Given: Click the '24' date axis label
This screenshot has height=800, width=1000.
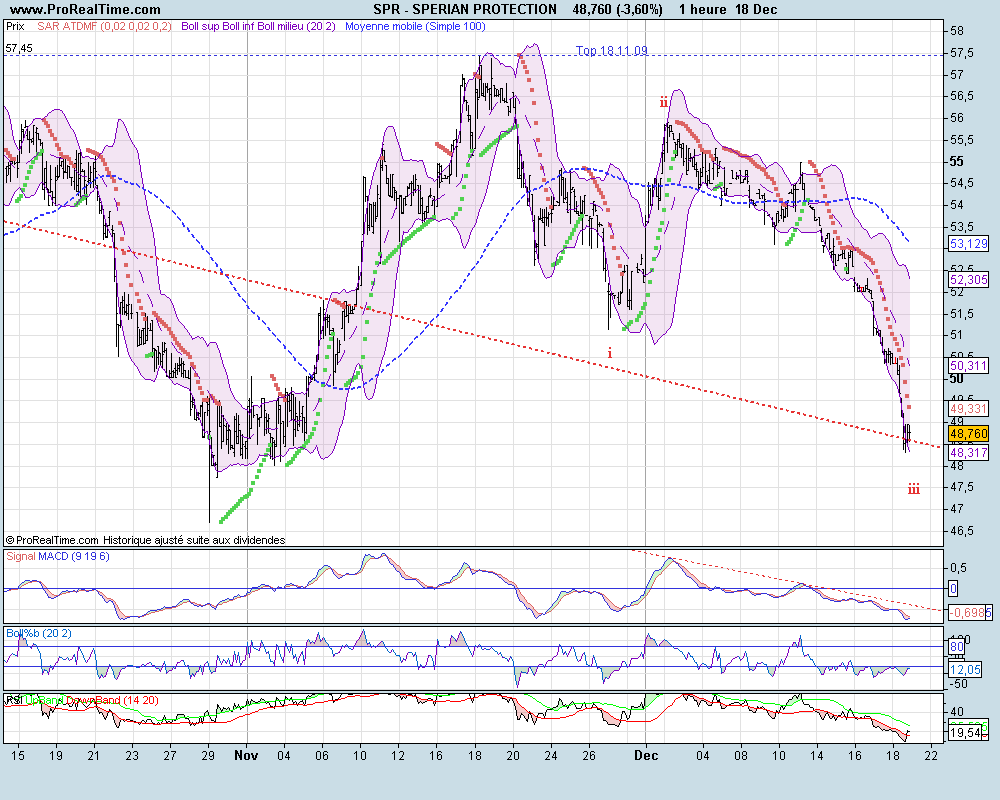Looking at the screenshot, I should coord(551,756).
